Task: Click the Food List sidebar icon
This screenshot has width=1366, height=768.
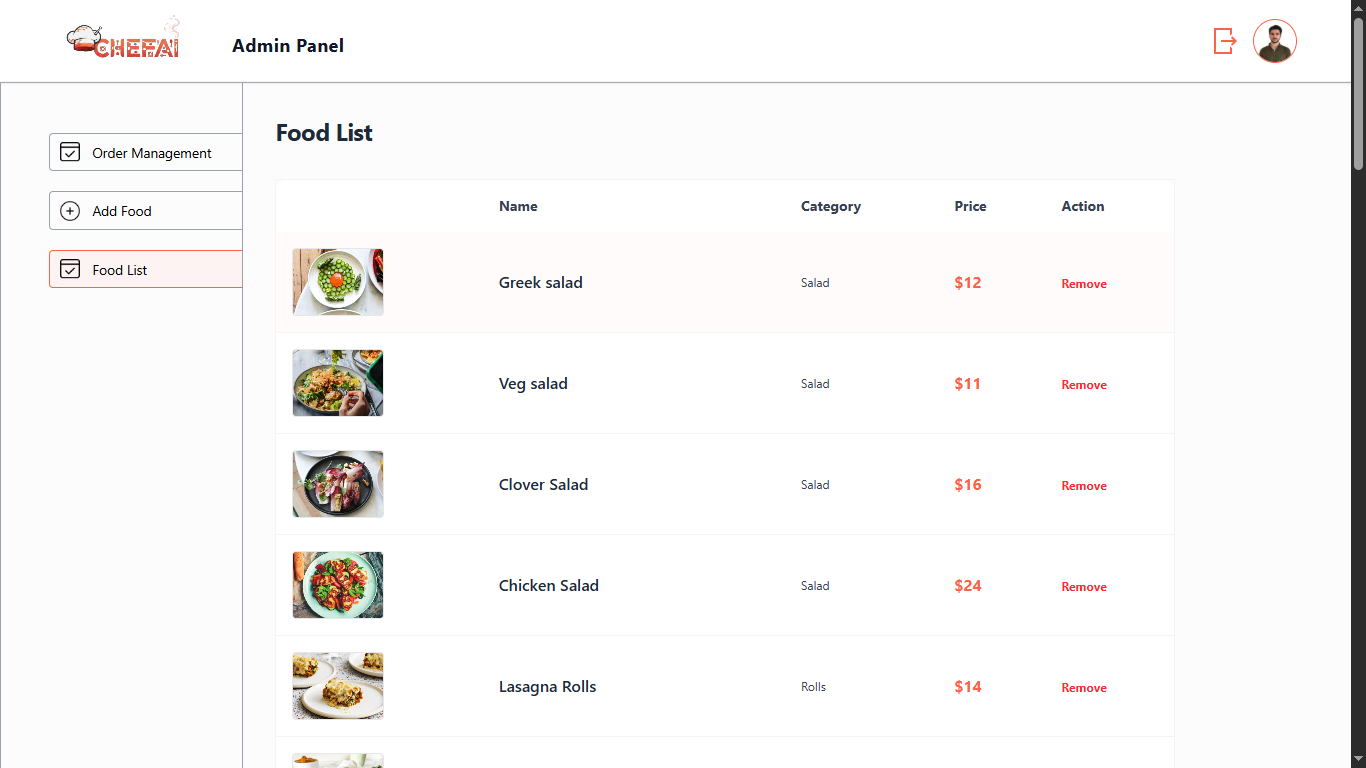Action: (70, 269)
